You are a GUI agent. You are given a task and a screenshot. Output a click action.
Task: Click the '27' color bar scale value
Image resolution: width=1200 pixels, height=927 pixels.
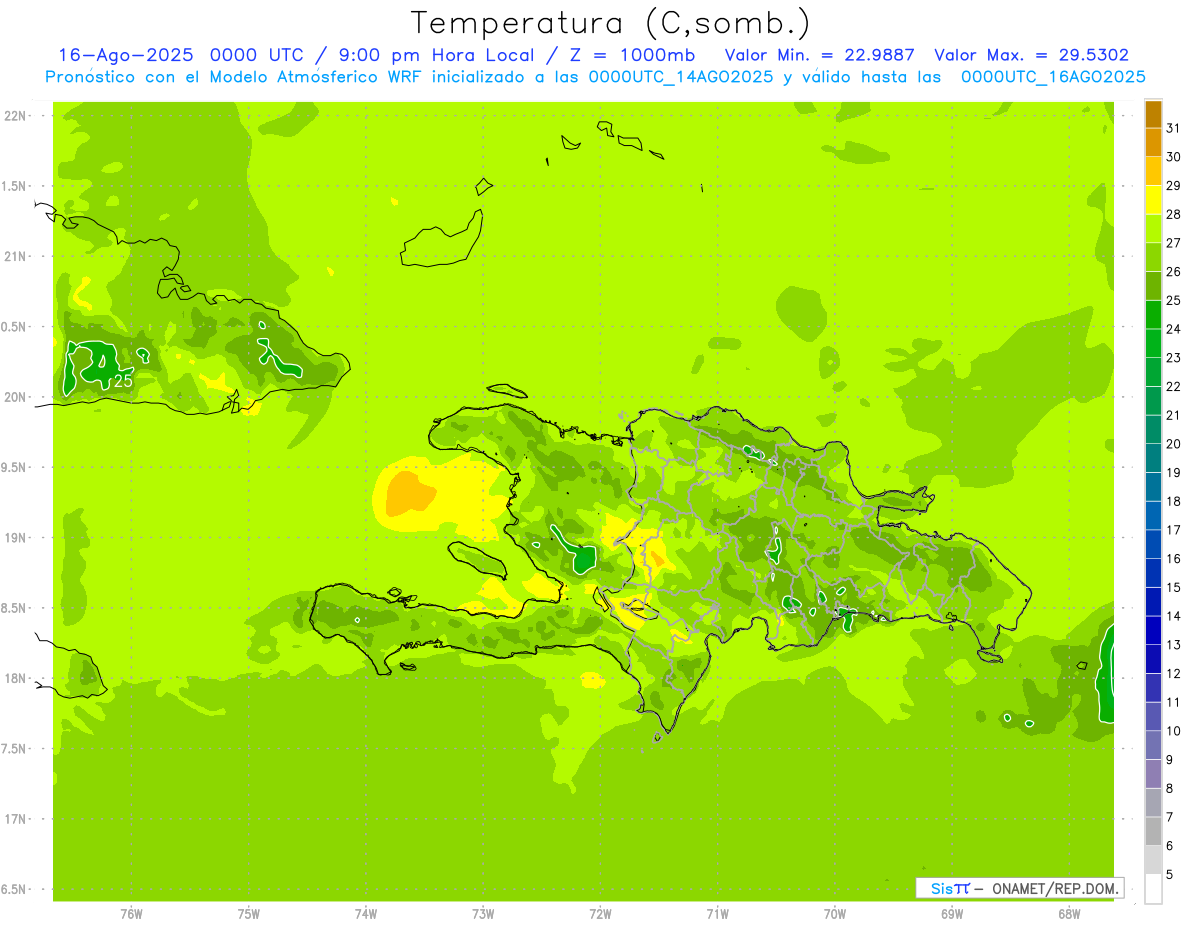coord(1174,243)
